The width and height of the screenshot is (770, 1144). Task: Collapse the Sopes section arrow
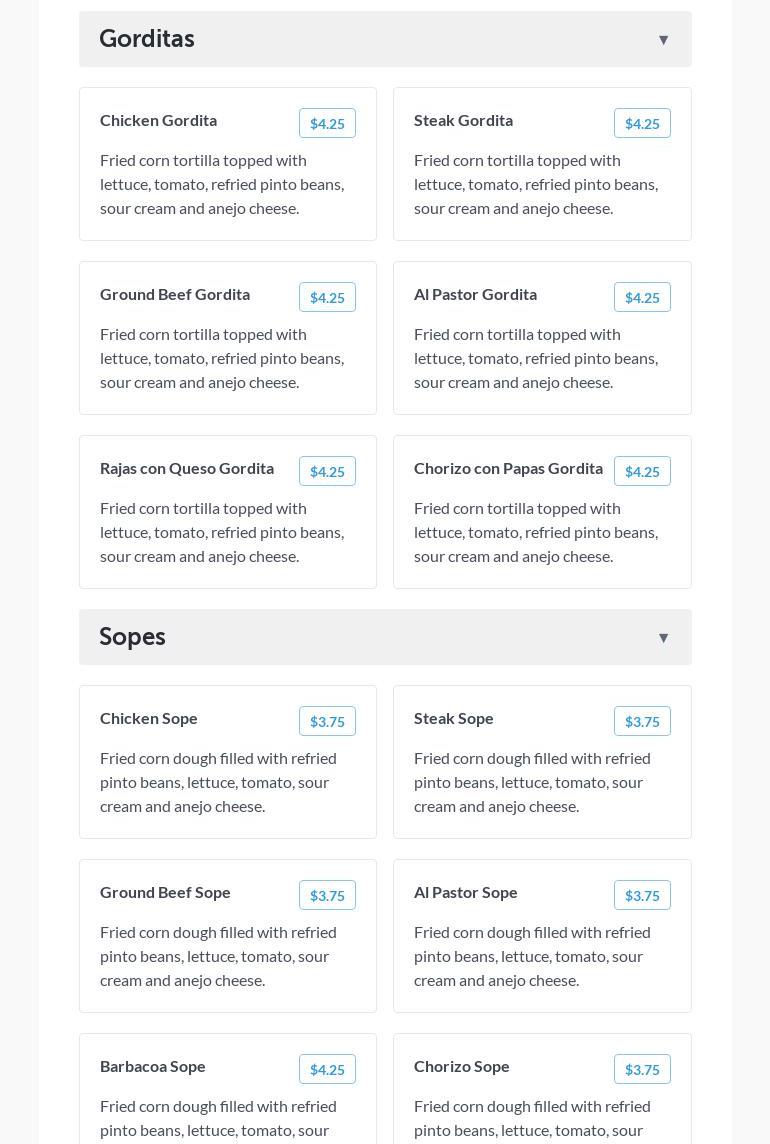[x=663, y=638]
